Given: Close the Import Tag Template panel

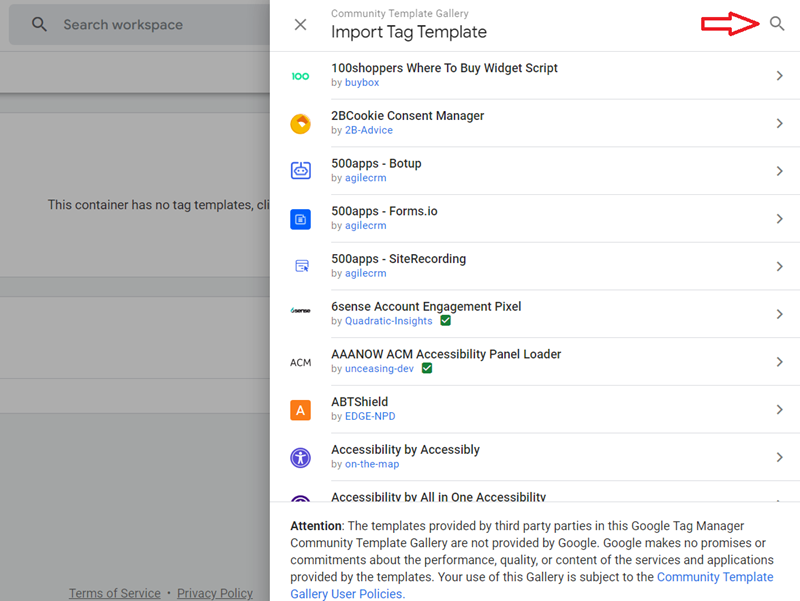Looking at the screenshot, I should point(300,24).
